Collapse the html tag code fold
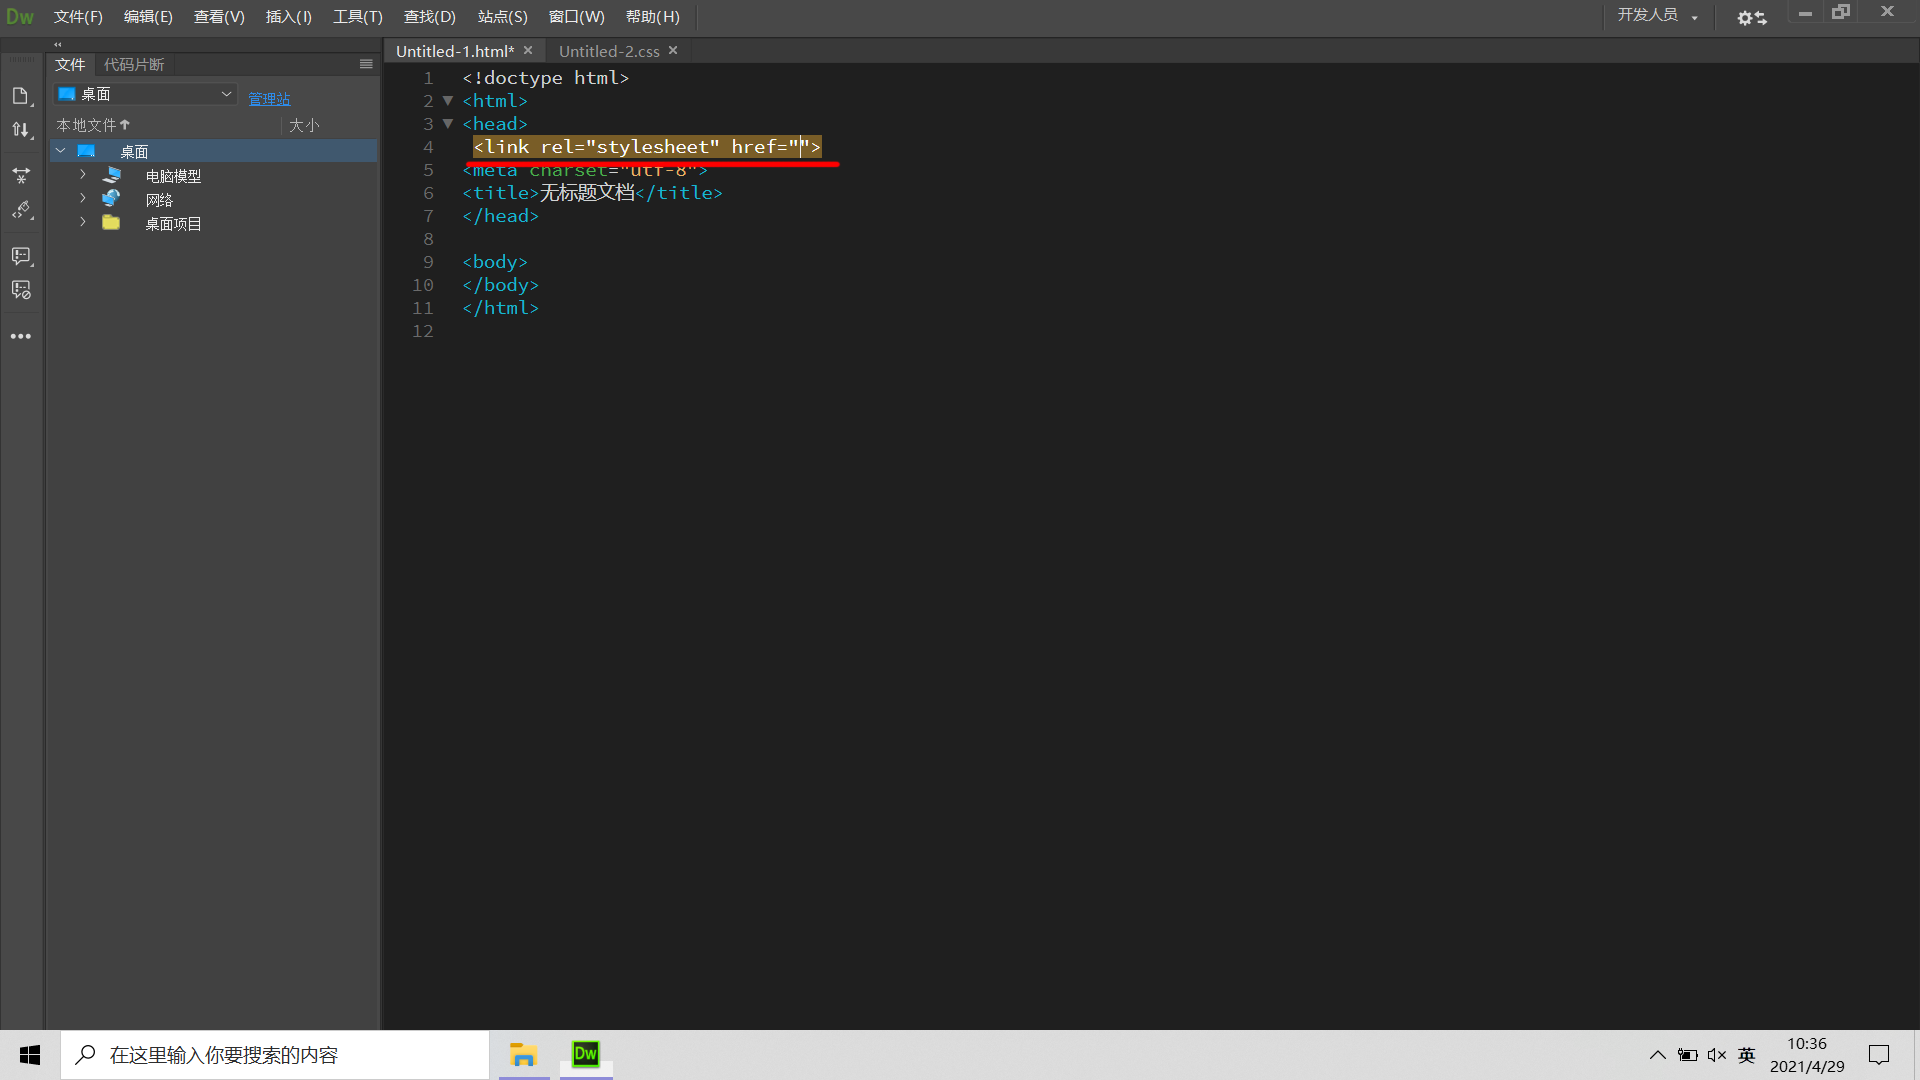1920x1080 pixels. [x=448, y=101]
